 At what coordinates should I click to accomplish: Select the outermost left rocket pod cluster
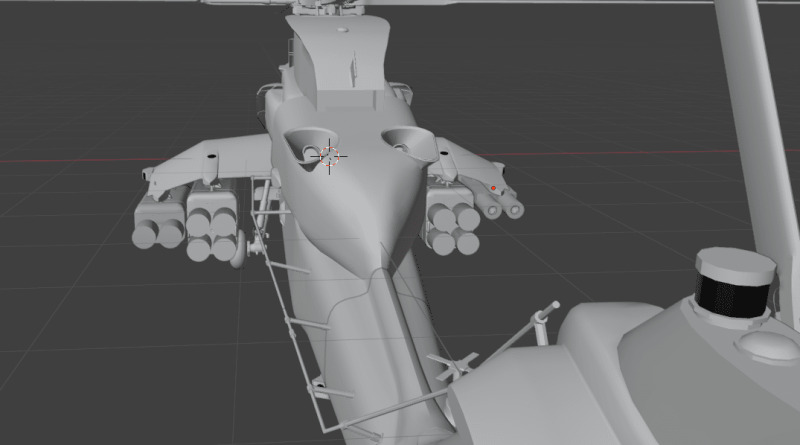tap(157, 221)
